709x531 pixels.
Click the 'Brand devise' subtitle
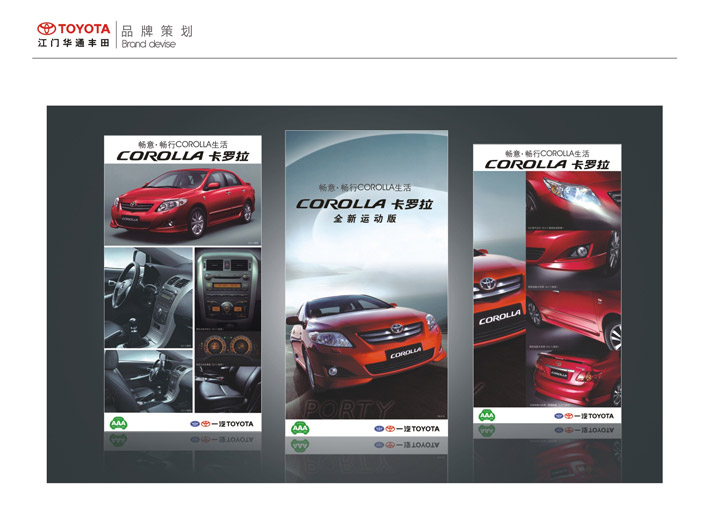[148, 44]
